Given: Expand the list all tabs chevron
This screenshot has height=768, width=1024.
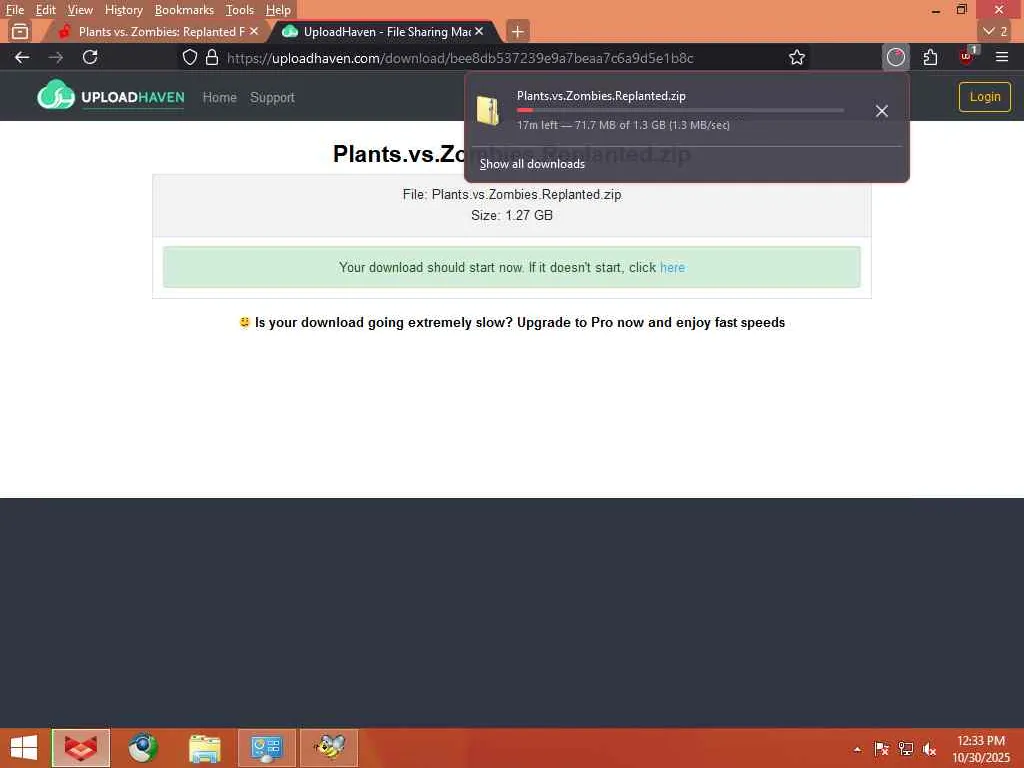Looking at the screenshot, I should click(995, 31).
